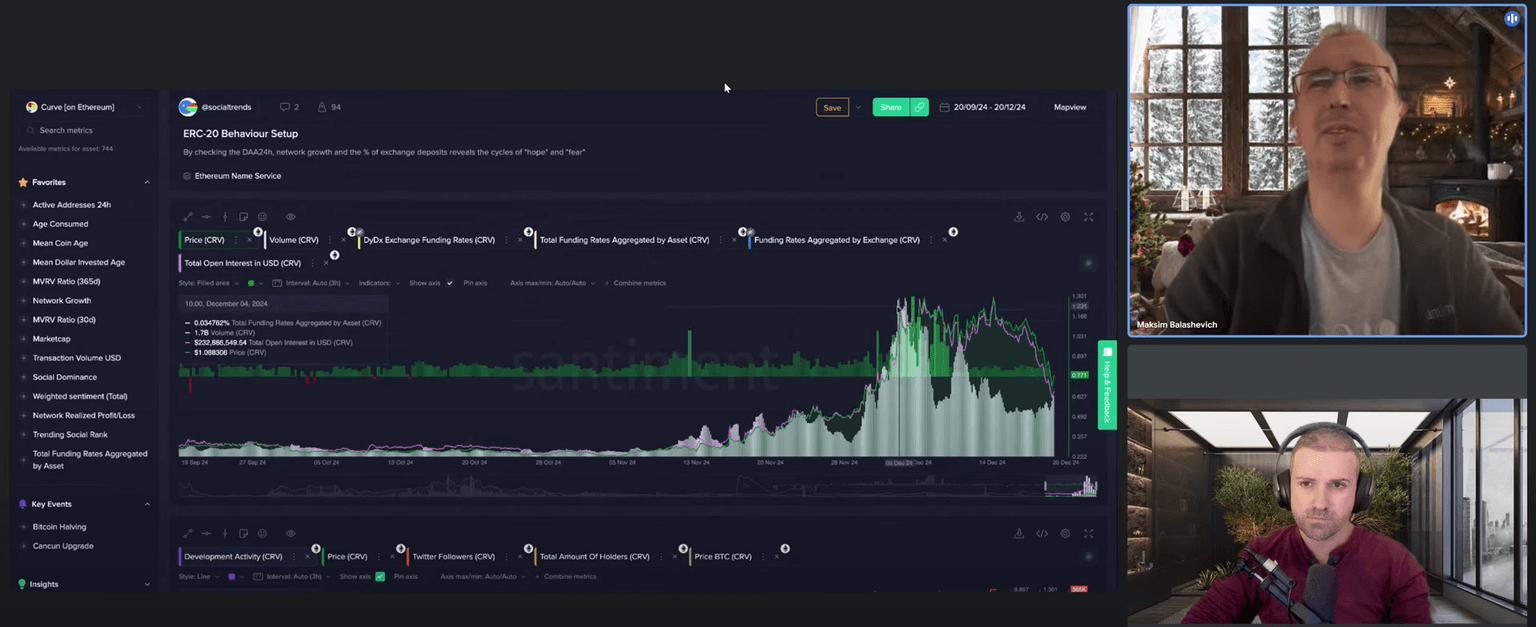The image size is (1536, 627).
Task: Open the green color swatch picker
Action: coord(252,283)
